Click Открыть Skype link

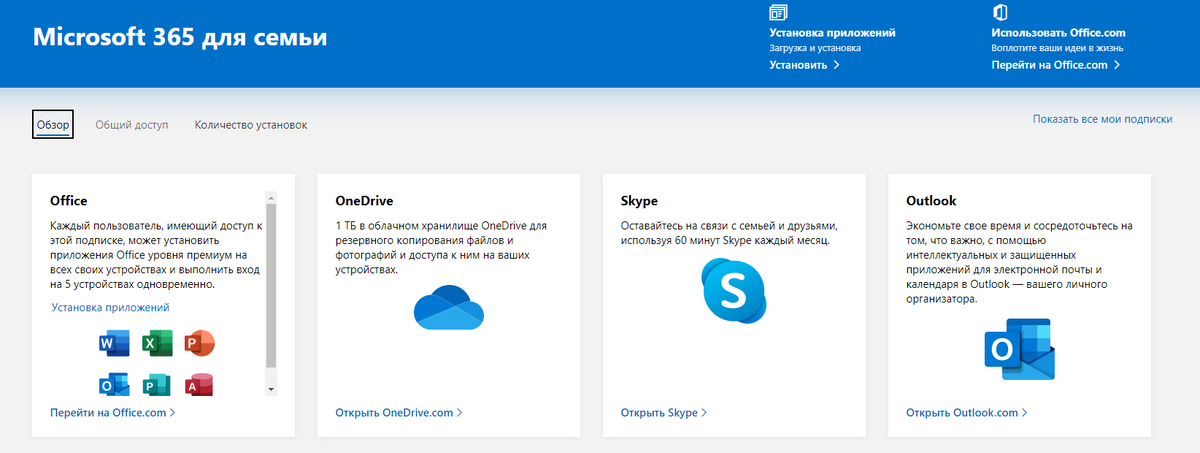(664, 412)
